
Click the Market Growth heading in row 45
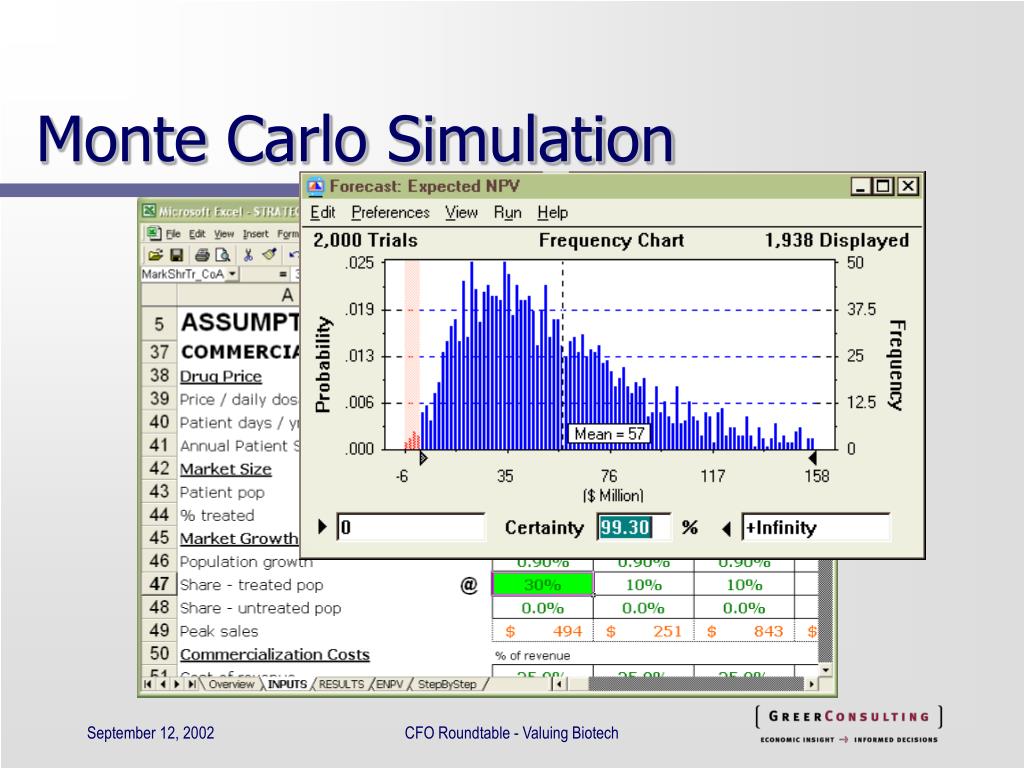pos(238,538)
